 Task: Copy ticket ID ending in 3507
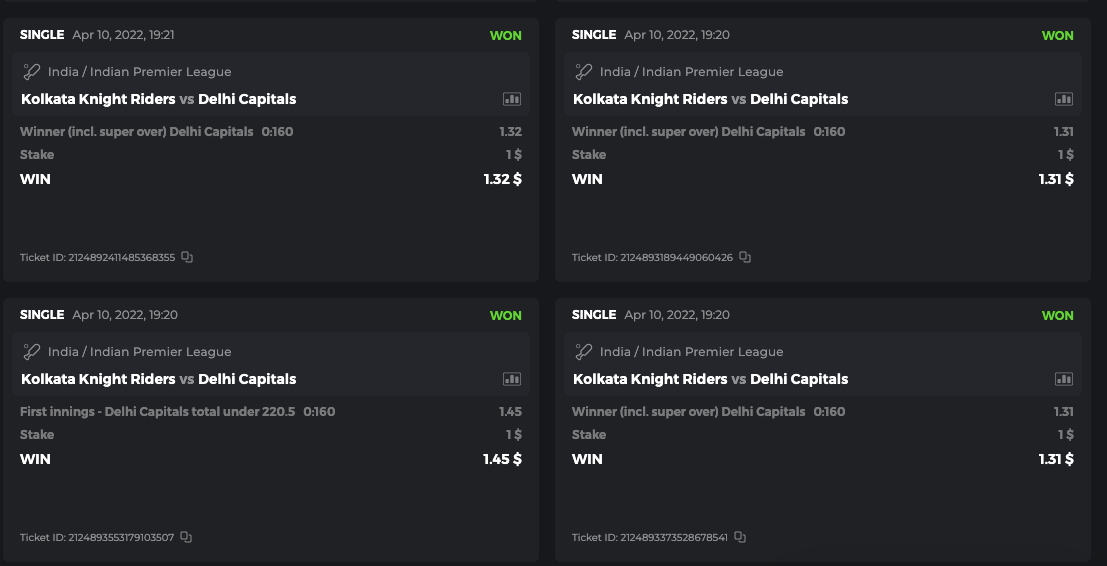(x=186, y=537)
